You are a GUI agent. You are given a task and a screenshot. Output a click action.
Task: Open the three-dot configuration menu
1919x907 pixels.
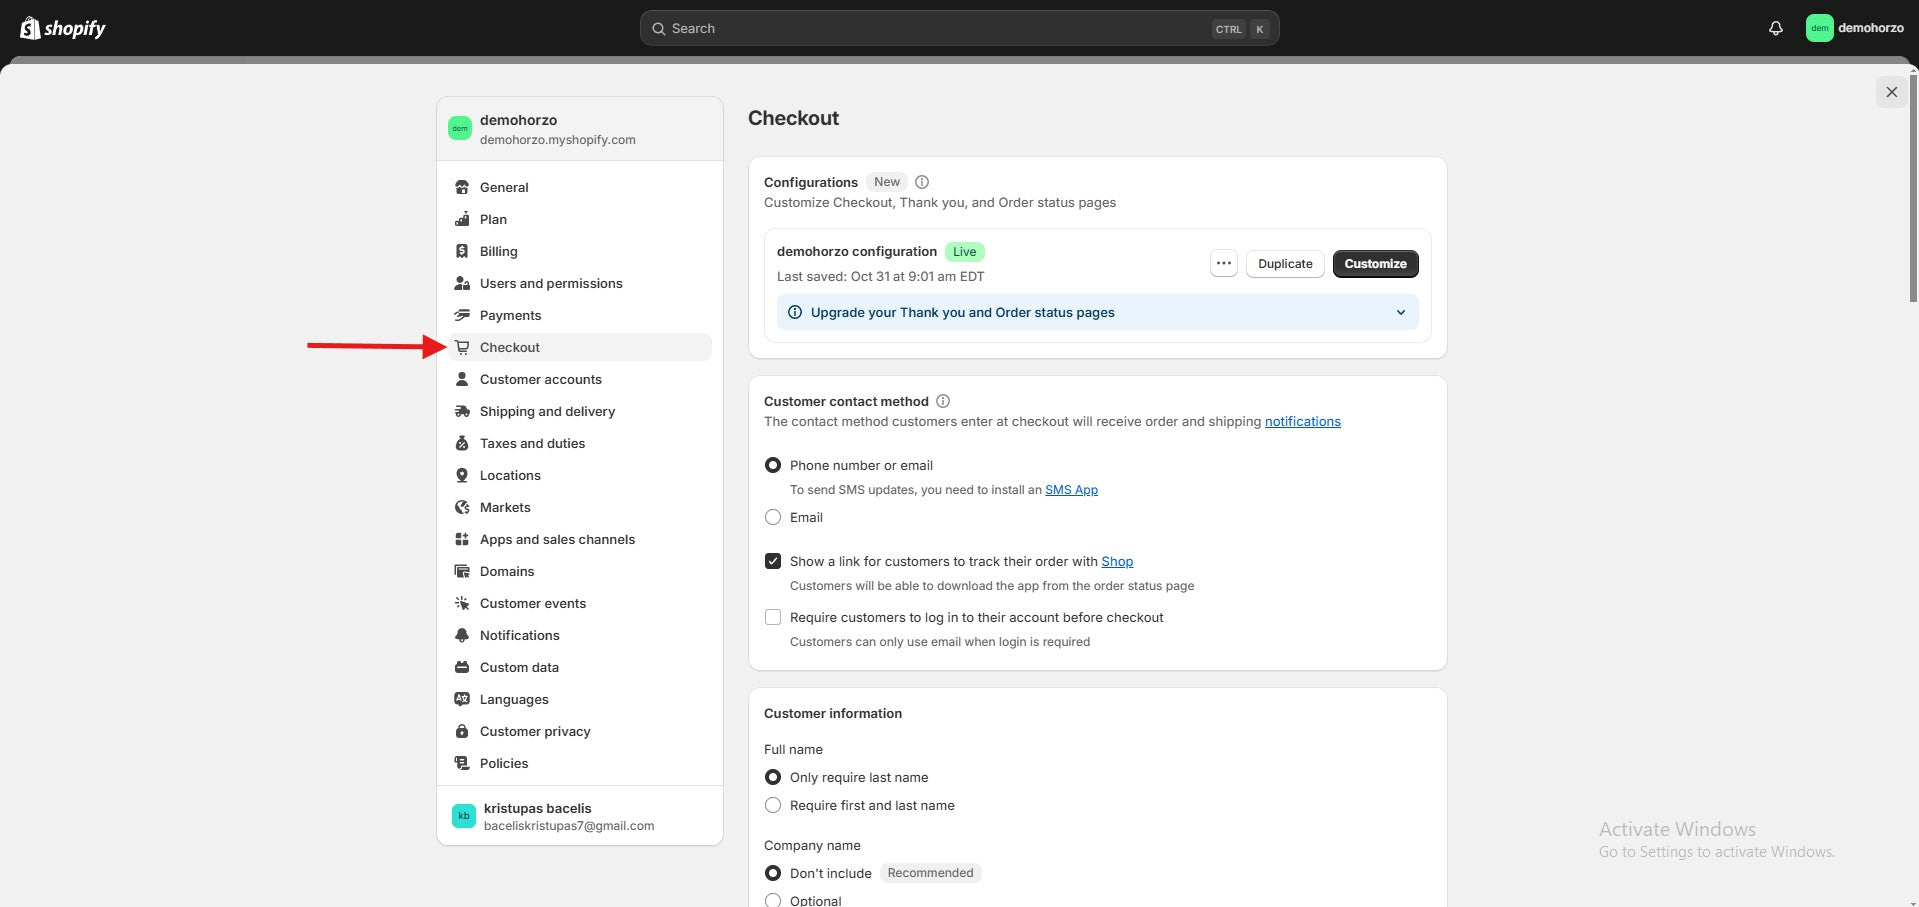pyautogui.click(x=1223, y=264)
